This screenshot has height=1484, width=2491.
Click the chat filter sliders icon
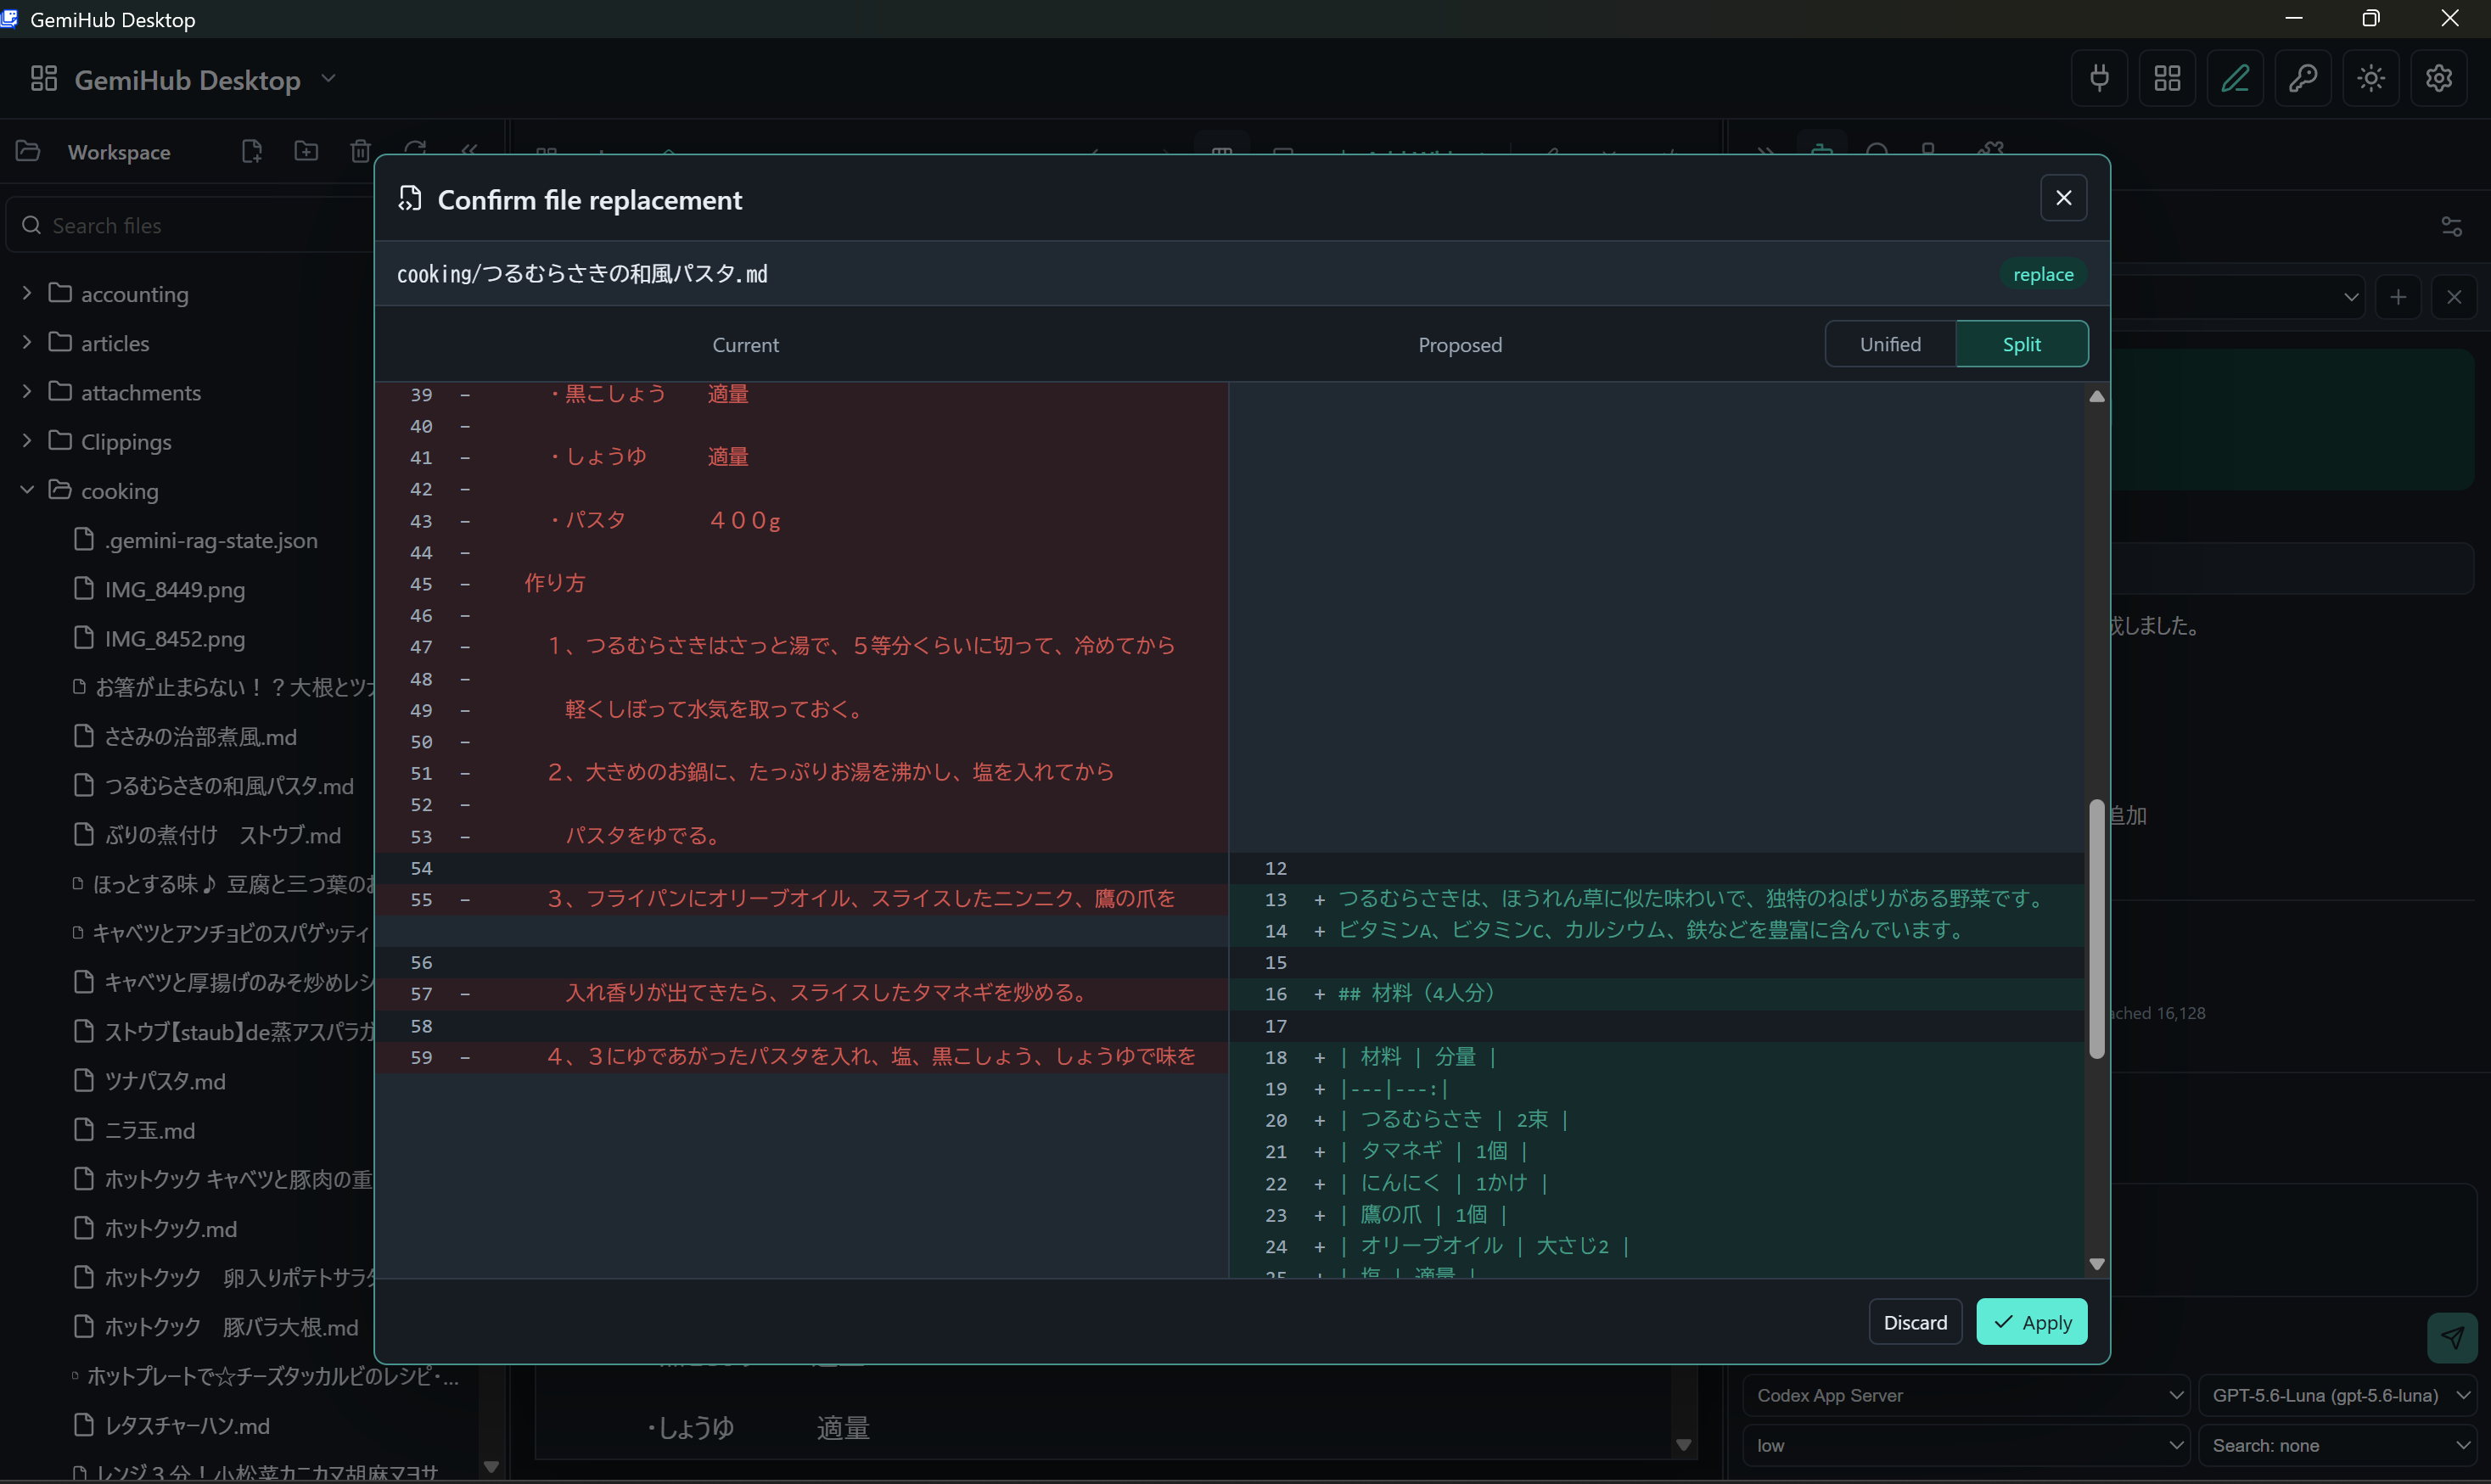[2451, 227]
